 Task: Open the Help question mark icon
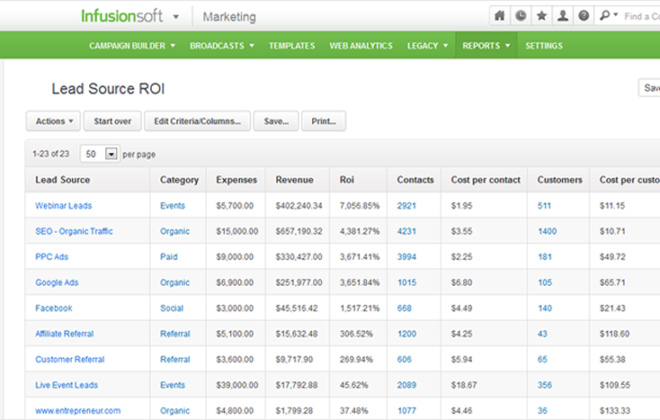pyautogui.click(x=584, y=16)
